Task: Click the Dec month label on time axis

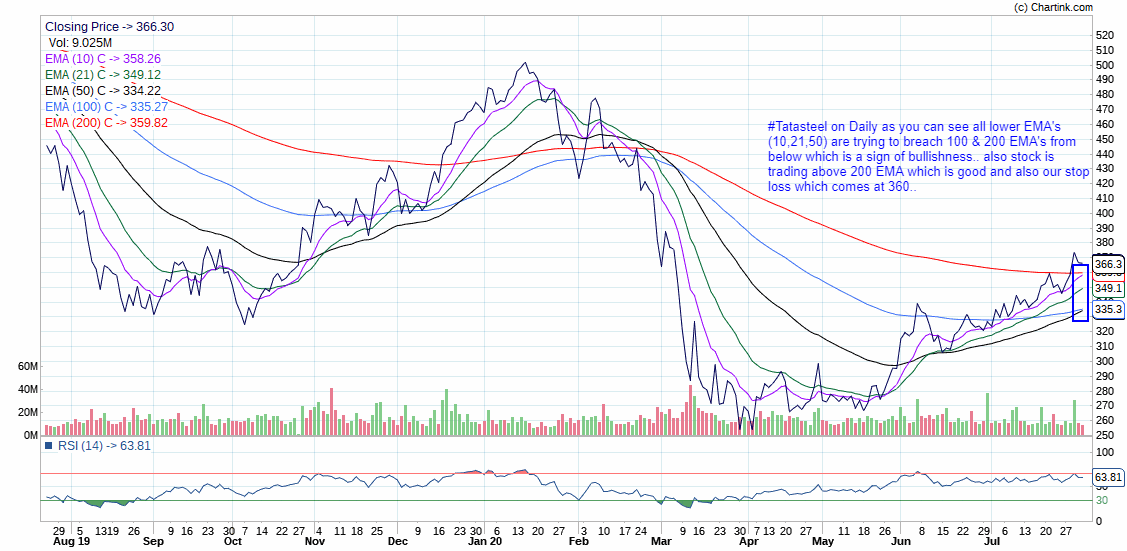Action: (x=397, y=542)
